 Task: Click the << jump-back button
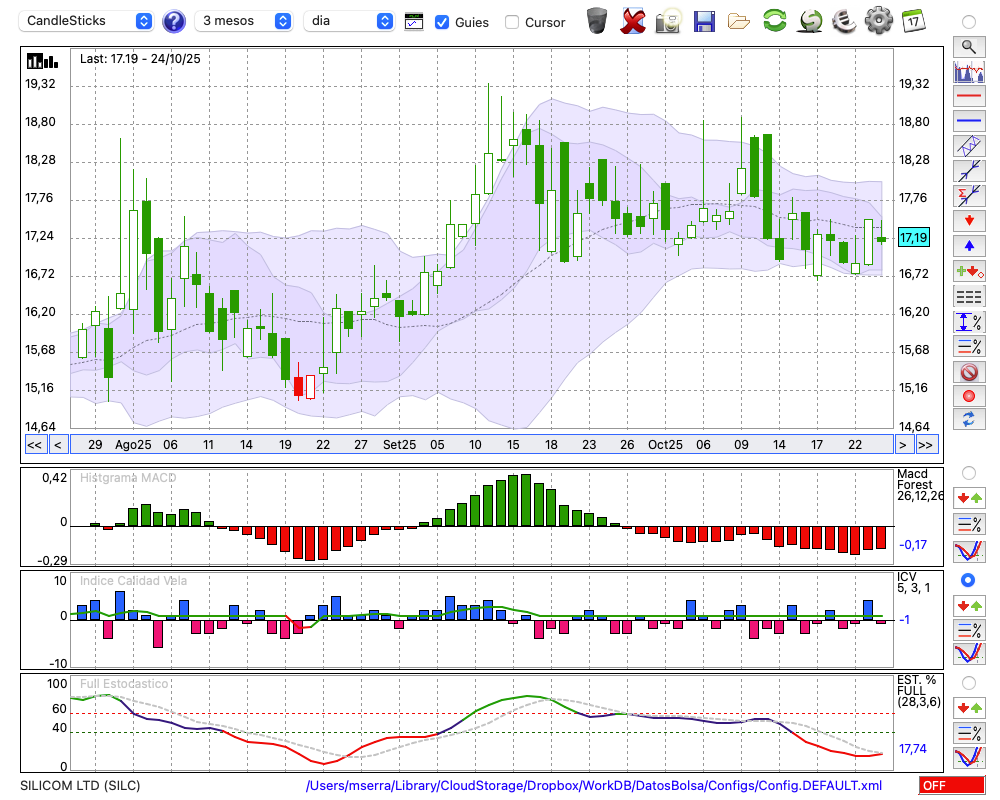34,445
